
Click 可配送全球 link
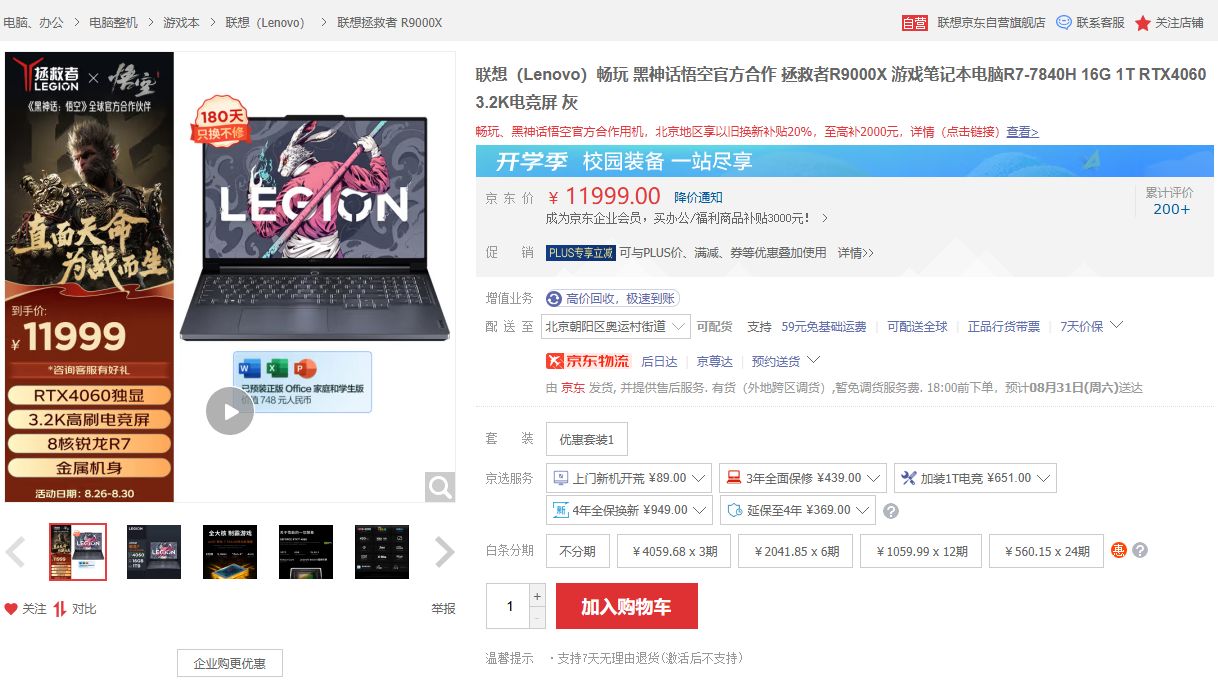pos(917,326)
